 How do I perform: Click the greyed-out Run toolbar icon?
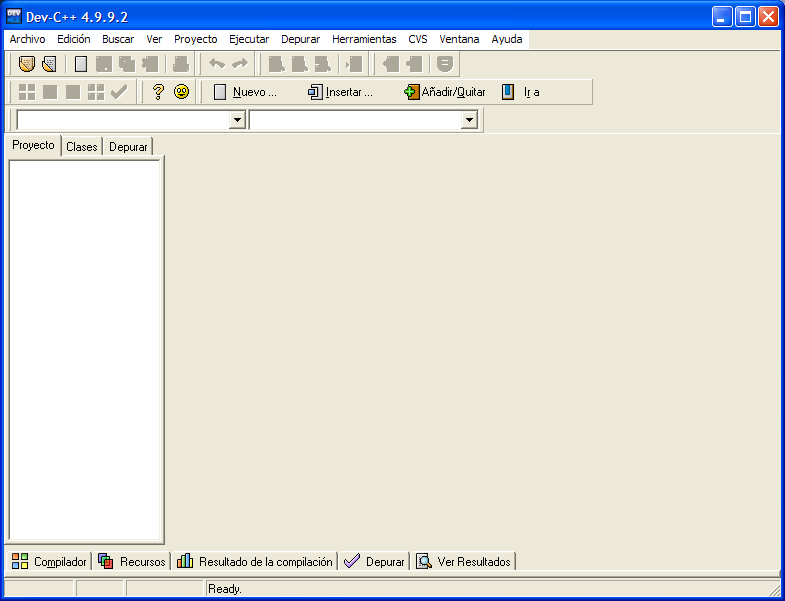coord(50,92)
